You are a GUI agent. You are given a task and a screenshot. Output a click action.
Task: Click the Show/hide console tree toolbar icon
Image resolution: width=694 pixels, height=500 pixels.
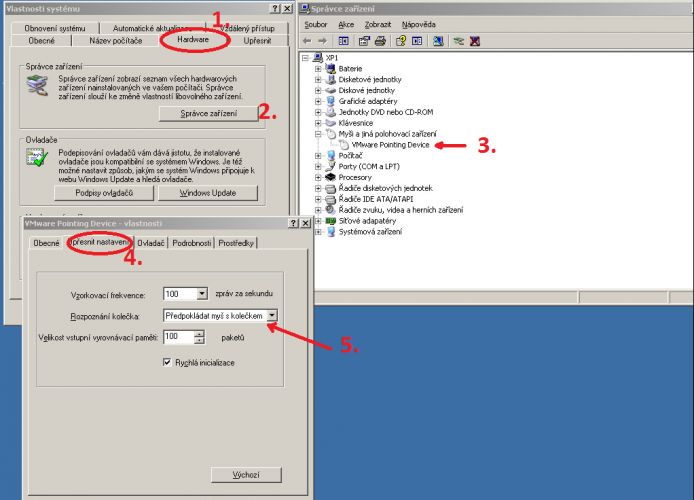(x=343, y=41)
